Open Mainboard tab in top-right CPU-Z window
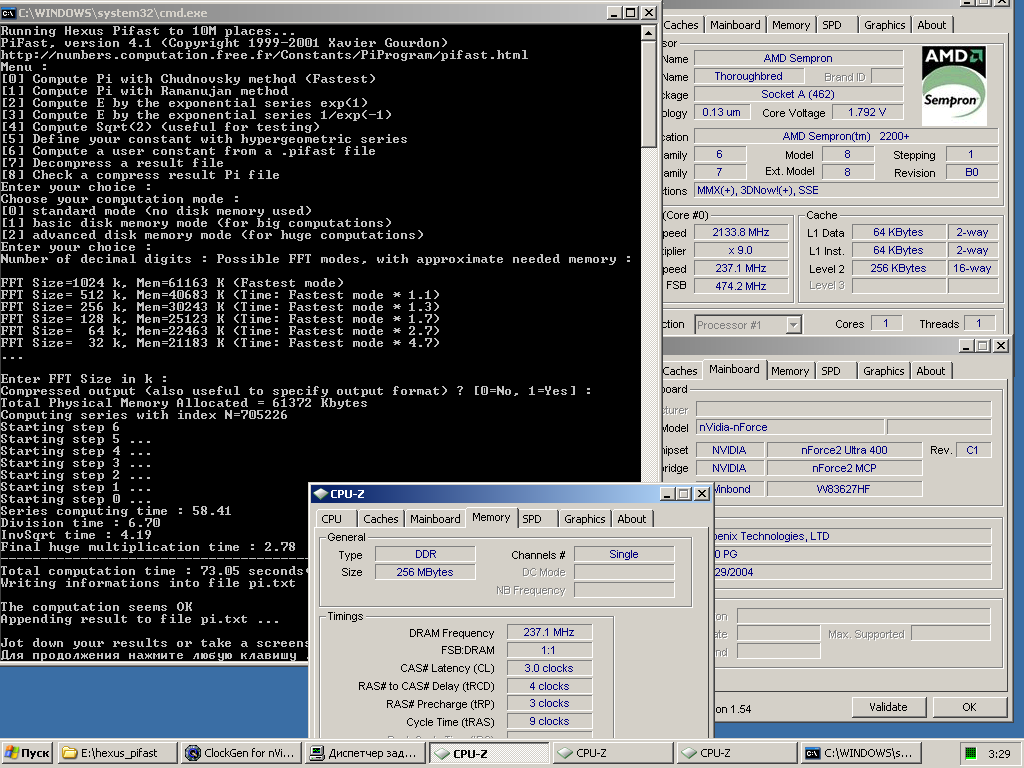The width and height of the screenshot is (1024, 768). pyautogui.click(x=735, y=25)
